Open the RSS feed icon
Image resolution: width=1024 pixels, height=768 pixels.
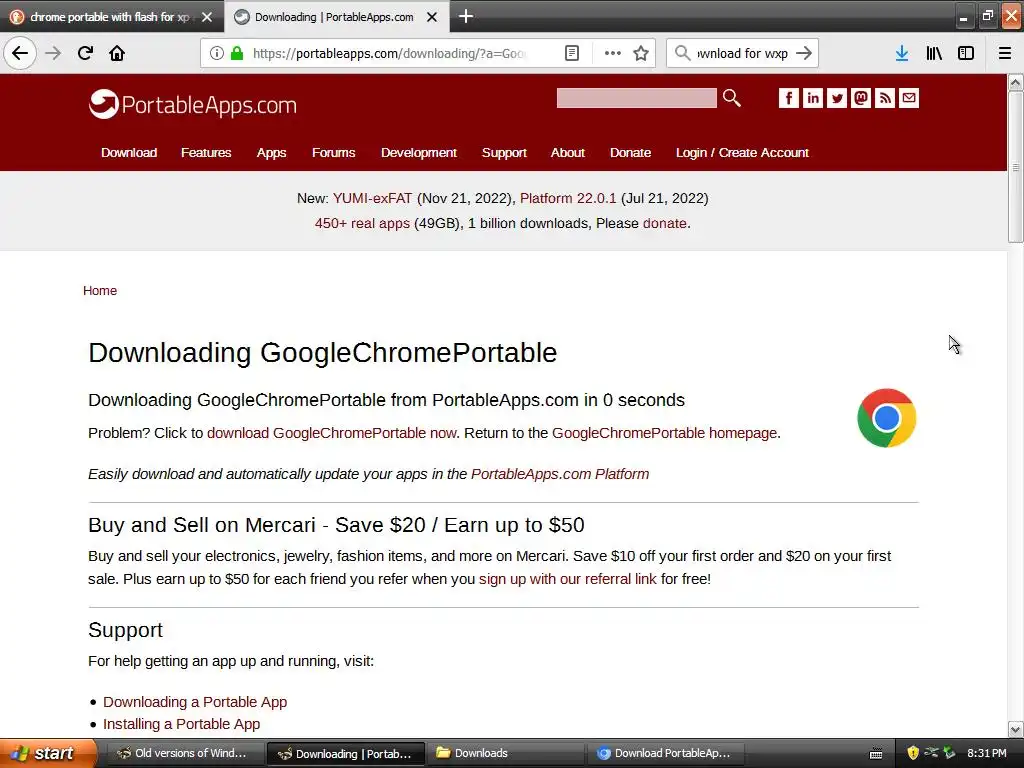(x=885, y=98)
